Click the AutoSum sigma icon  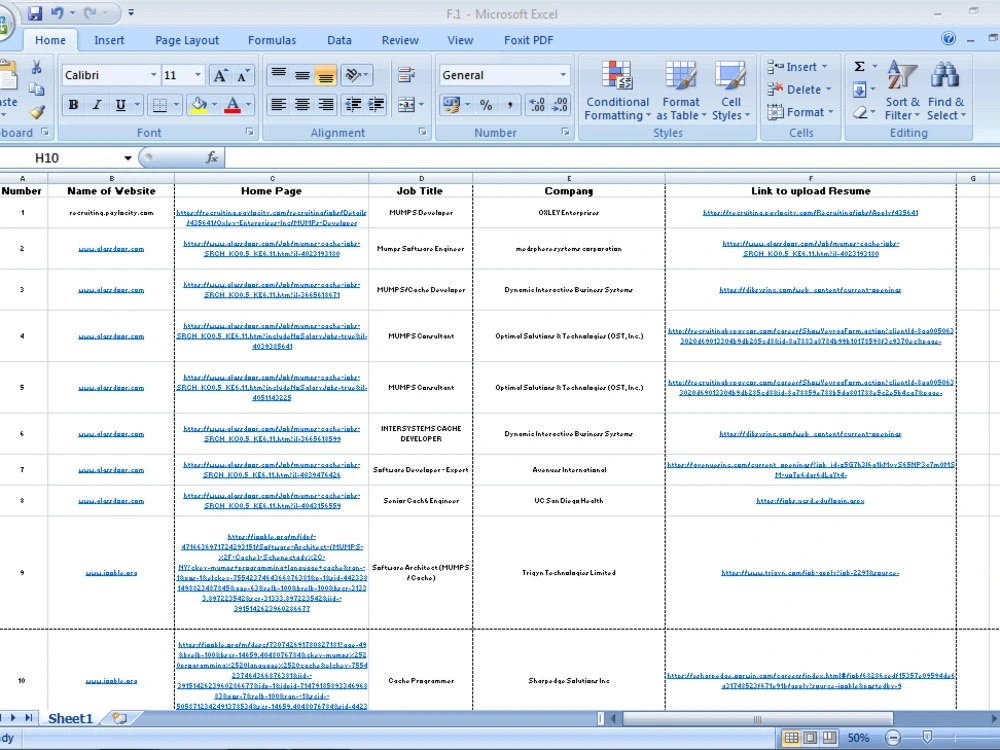860,66
